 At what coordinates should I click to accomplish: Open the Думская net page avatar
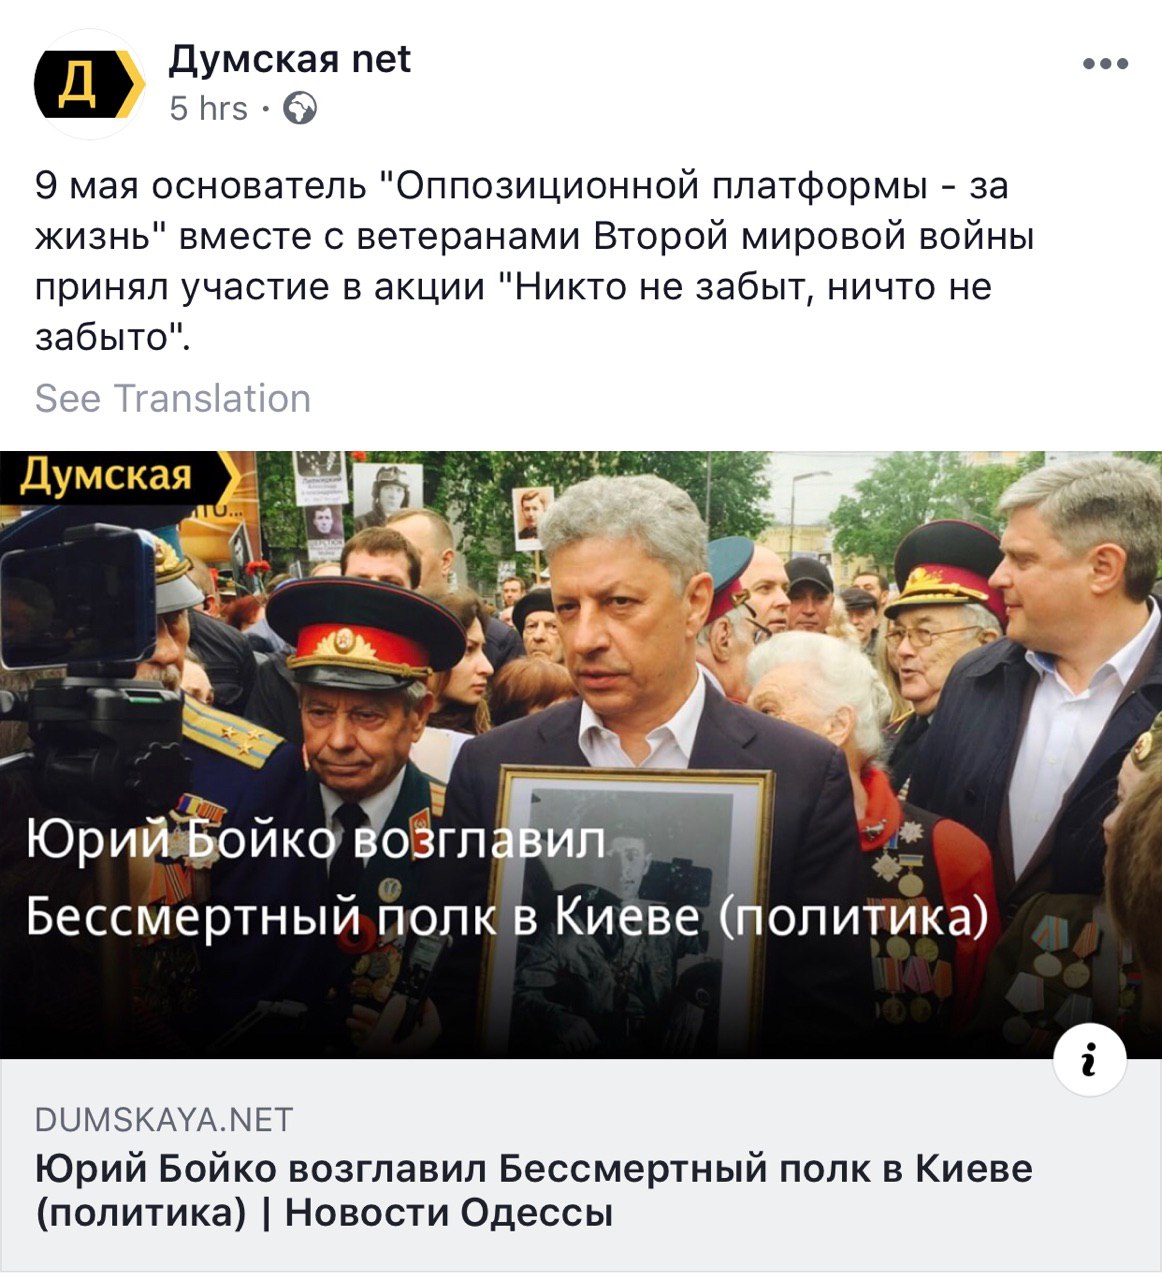89,84
